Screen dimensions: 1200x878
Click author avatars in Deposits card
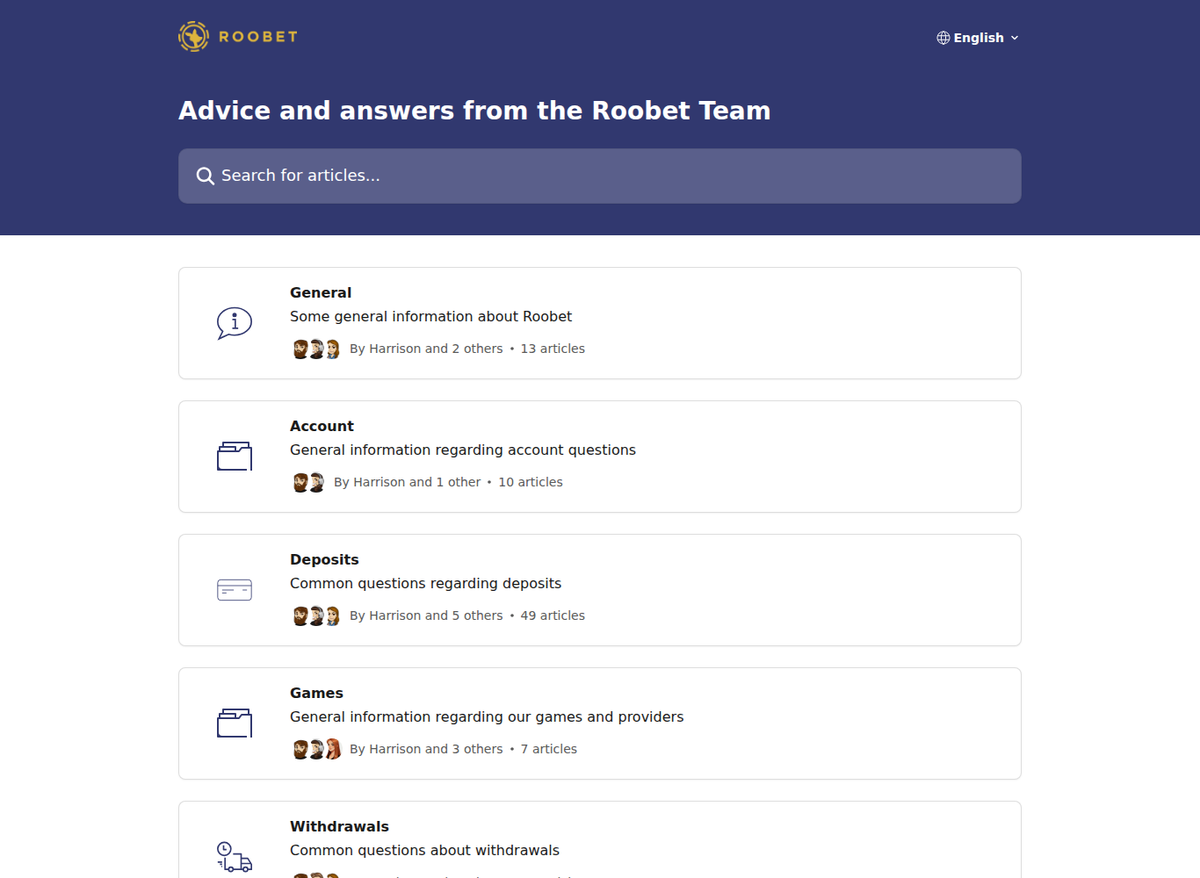316,616
